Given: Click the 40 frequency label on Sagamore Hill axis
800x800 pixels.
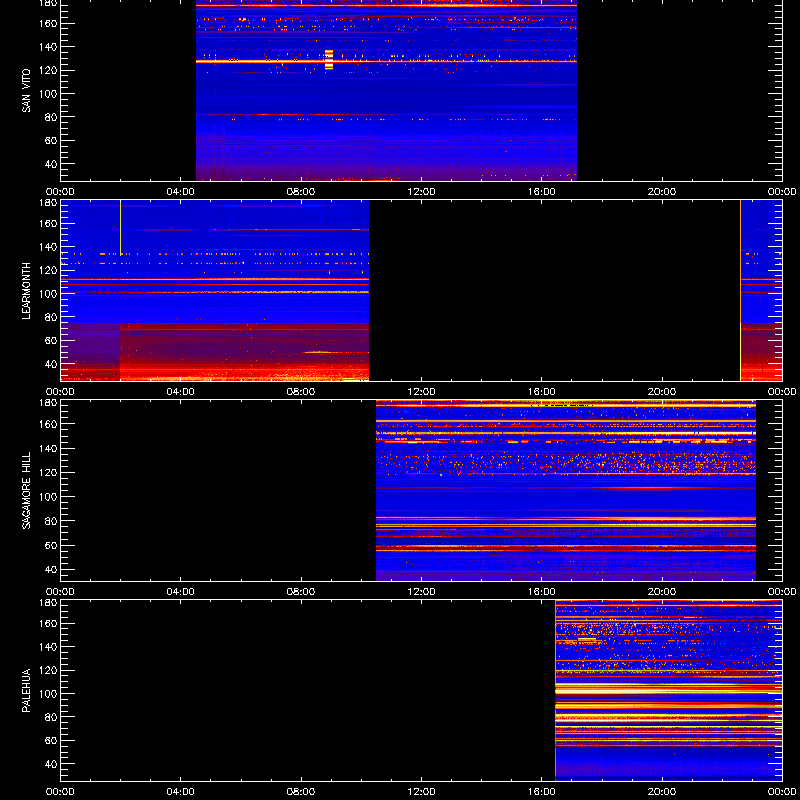Looking at the screenshot, I should point(51,569).
